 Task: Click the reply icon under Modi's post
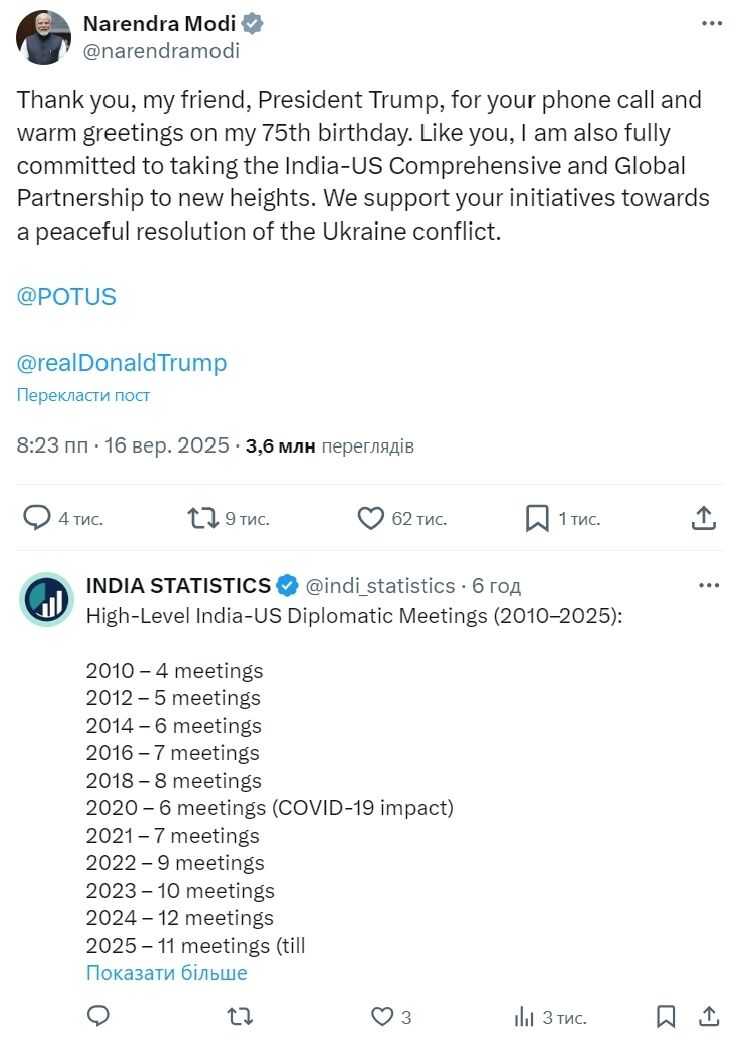pos(38,518)
